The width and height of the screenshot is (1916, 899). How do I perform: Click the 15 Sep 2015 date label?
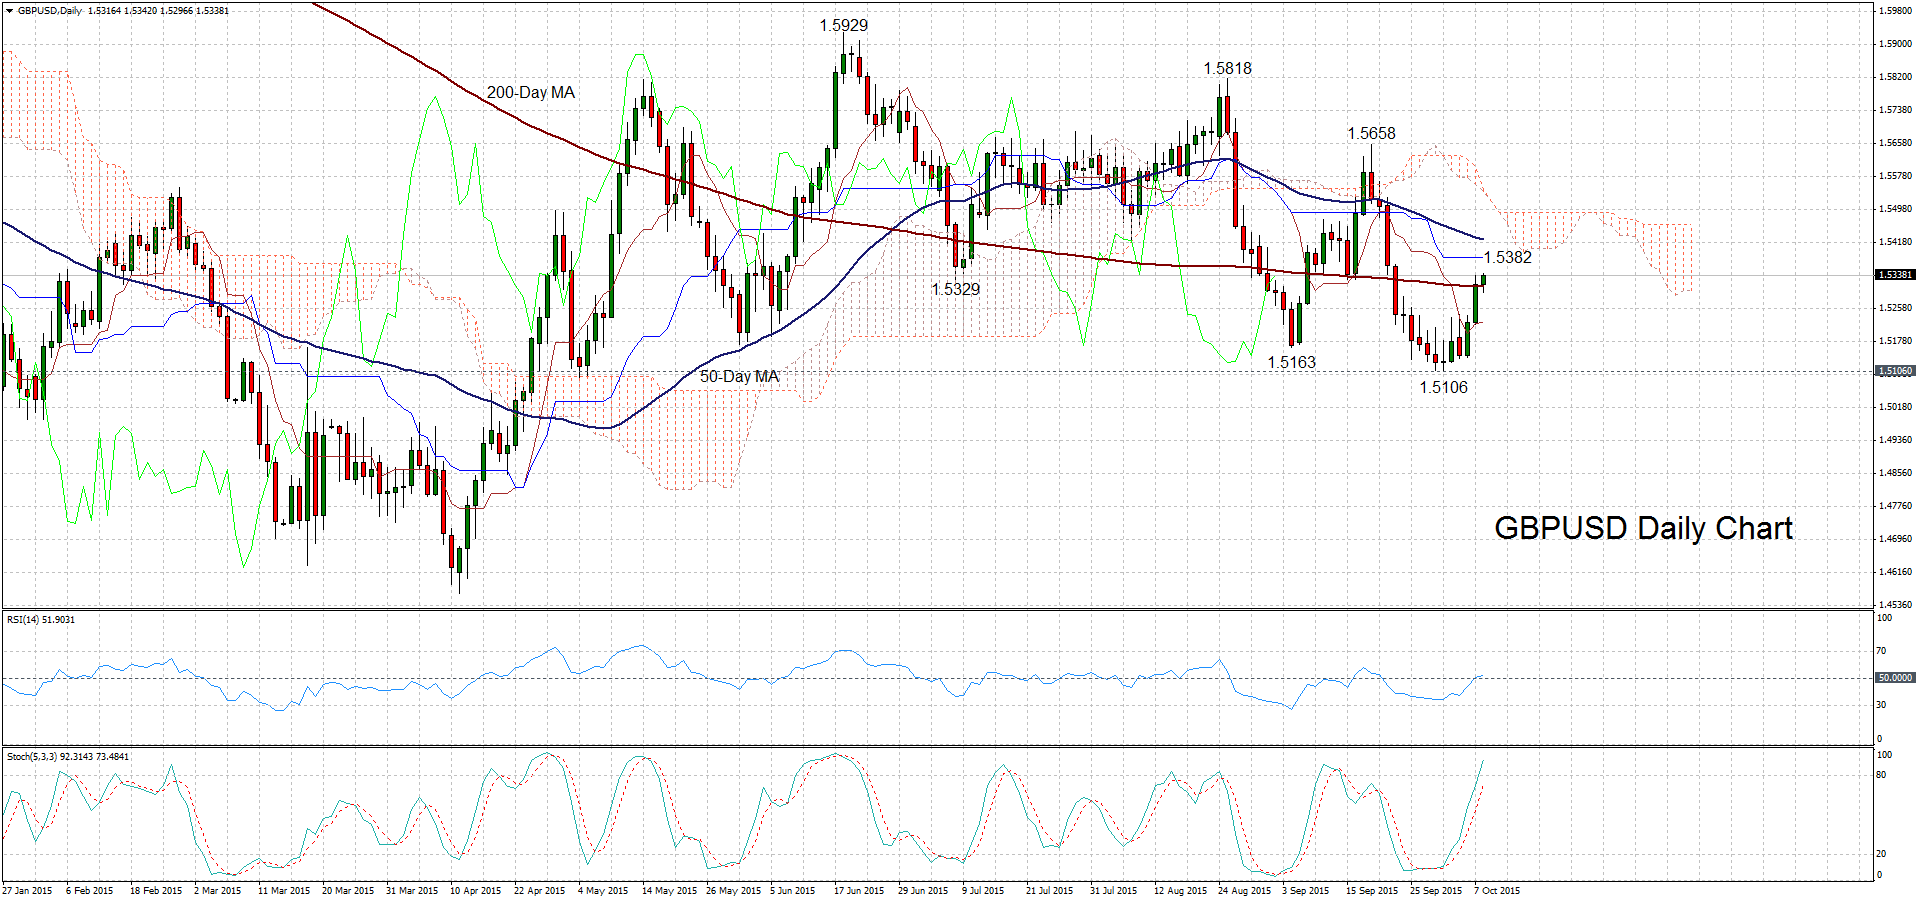[x=1372, y=891]
